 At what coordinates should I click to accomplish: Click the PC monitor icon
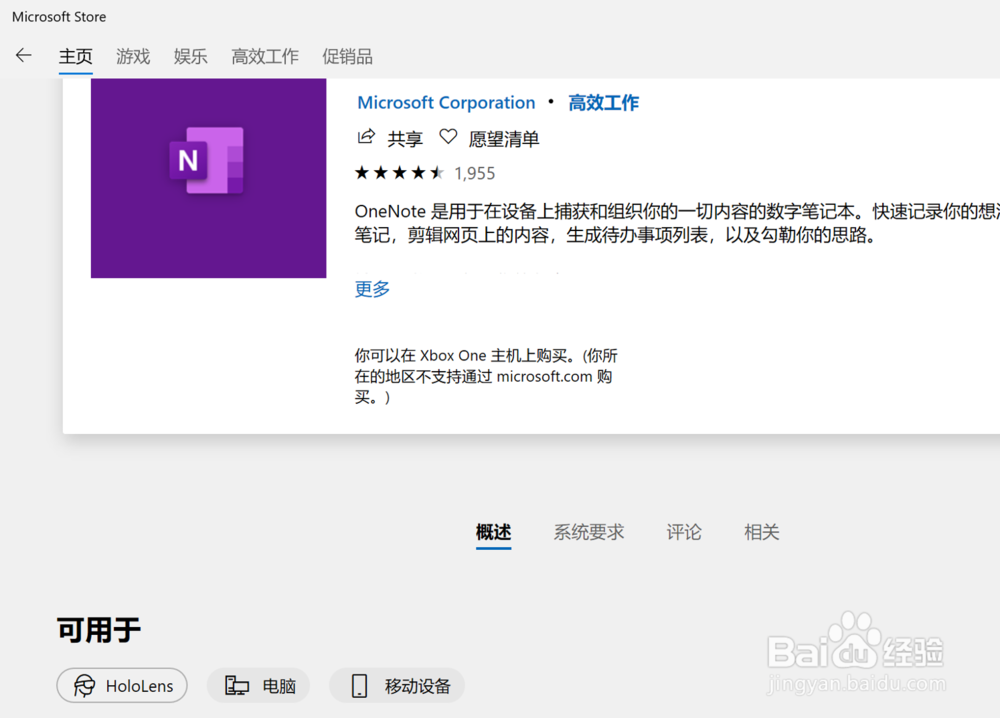(x=237, y=685)
